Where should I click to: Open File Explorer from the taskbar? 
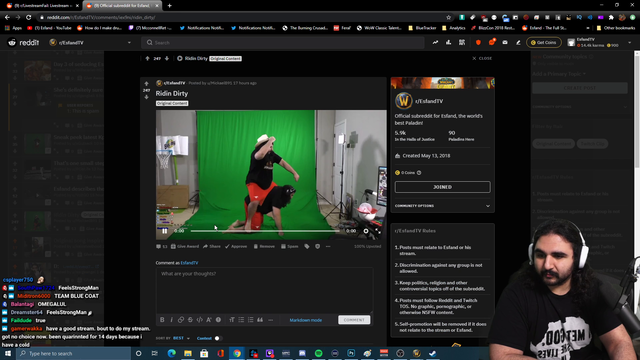(x=188, y=353)
